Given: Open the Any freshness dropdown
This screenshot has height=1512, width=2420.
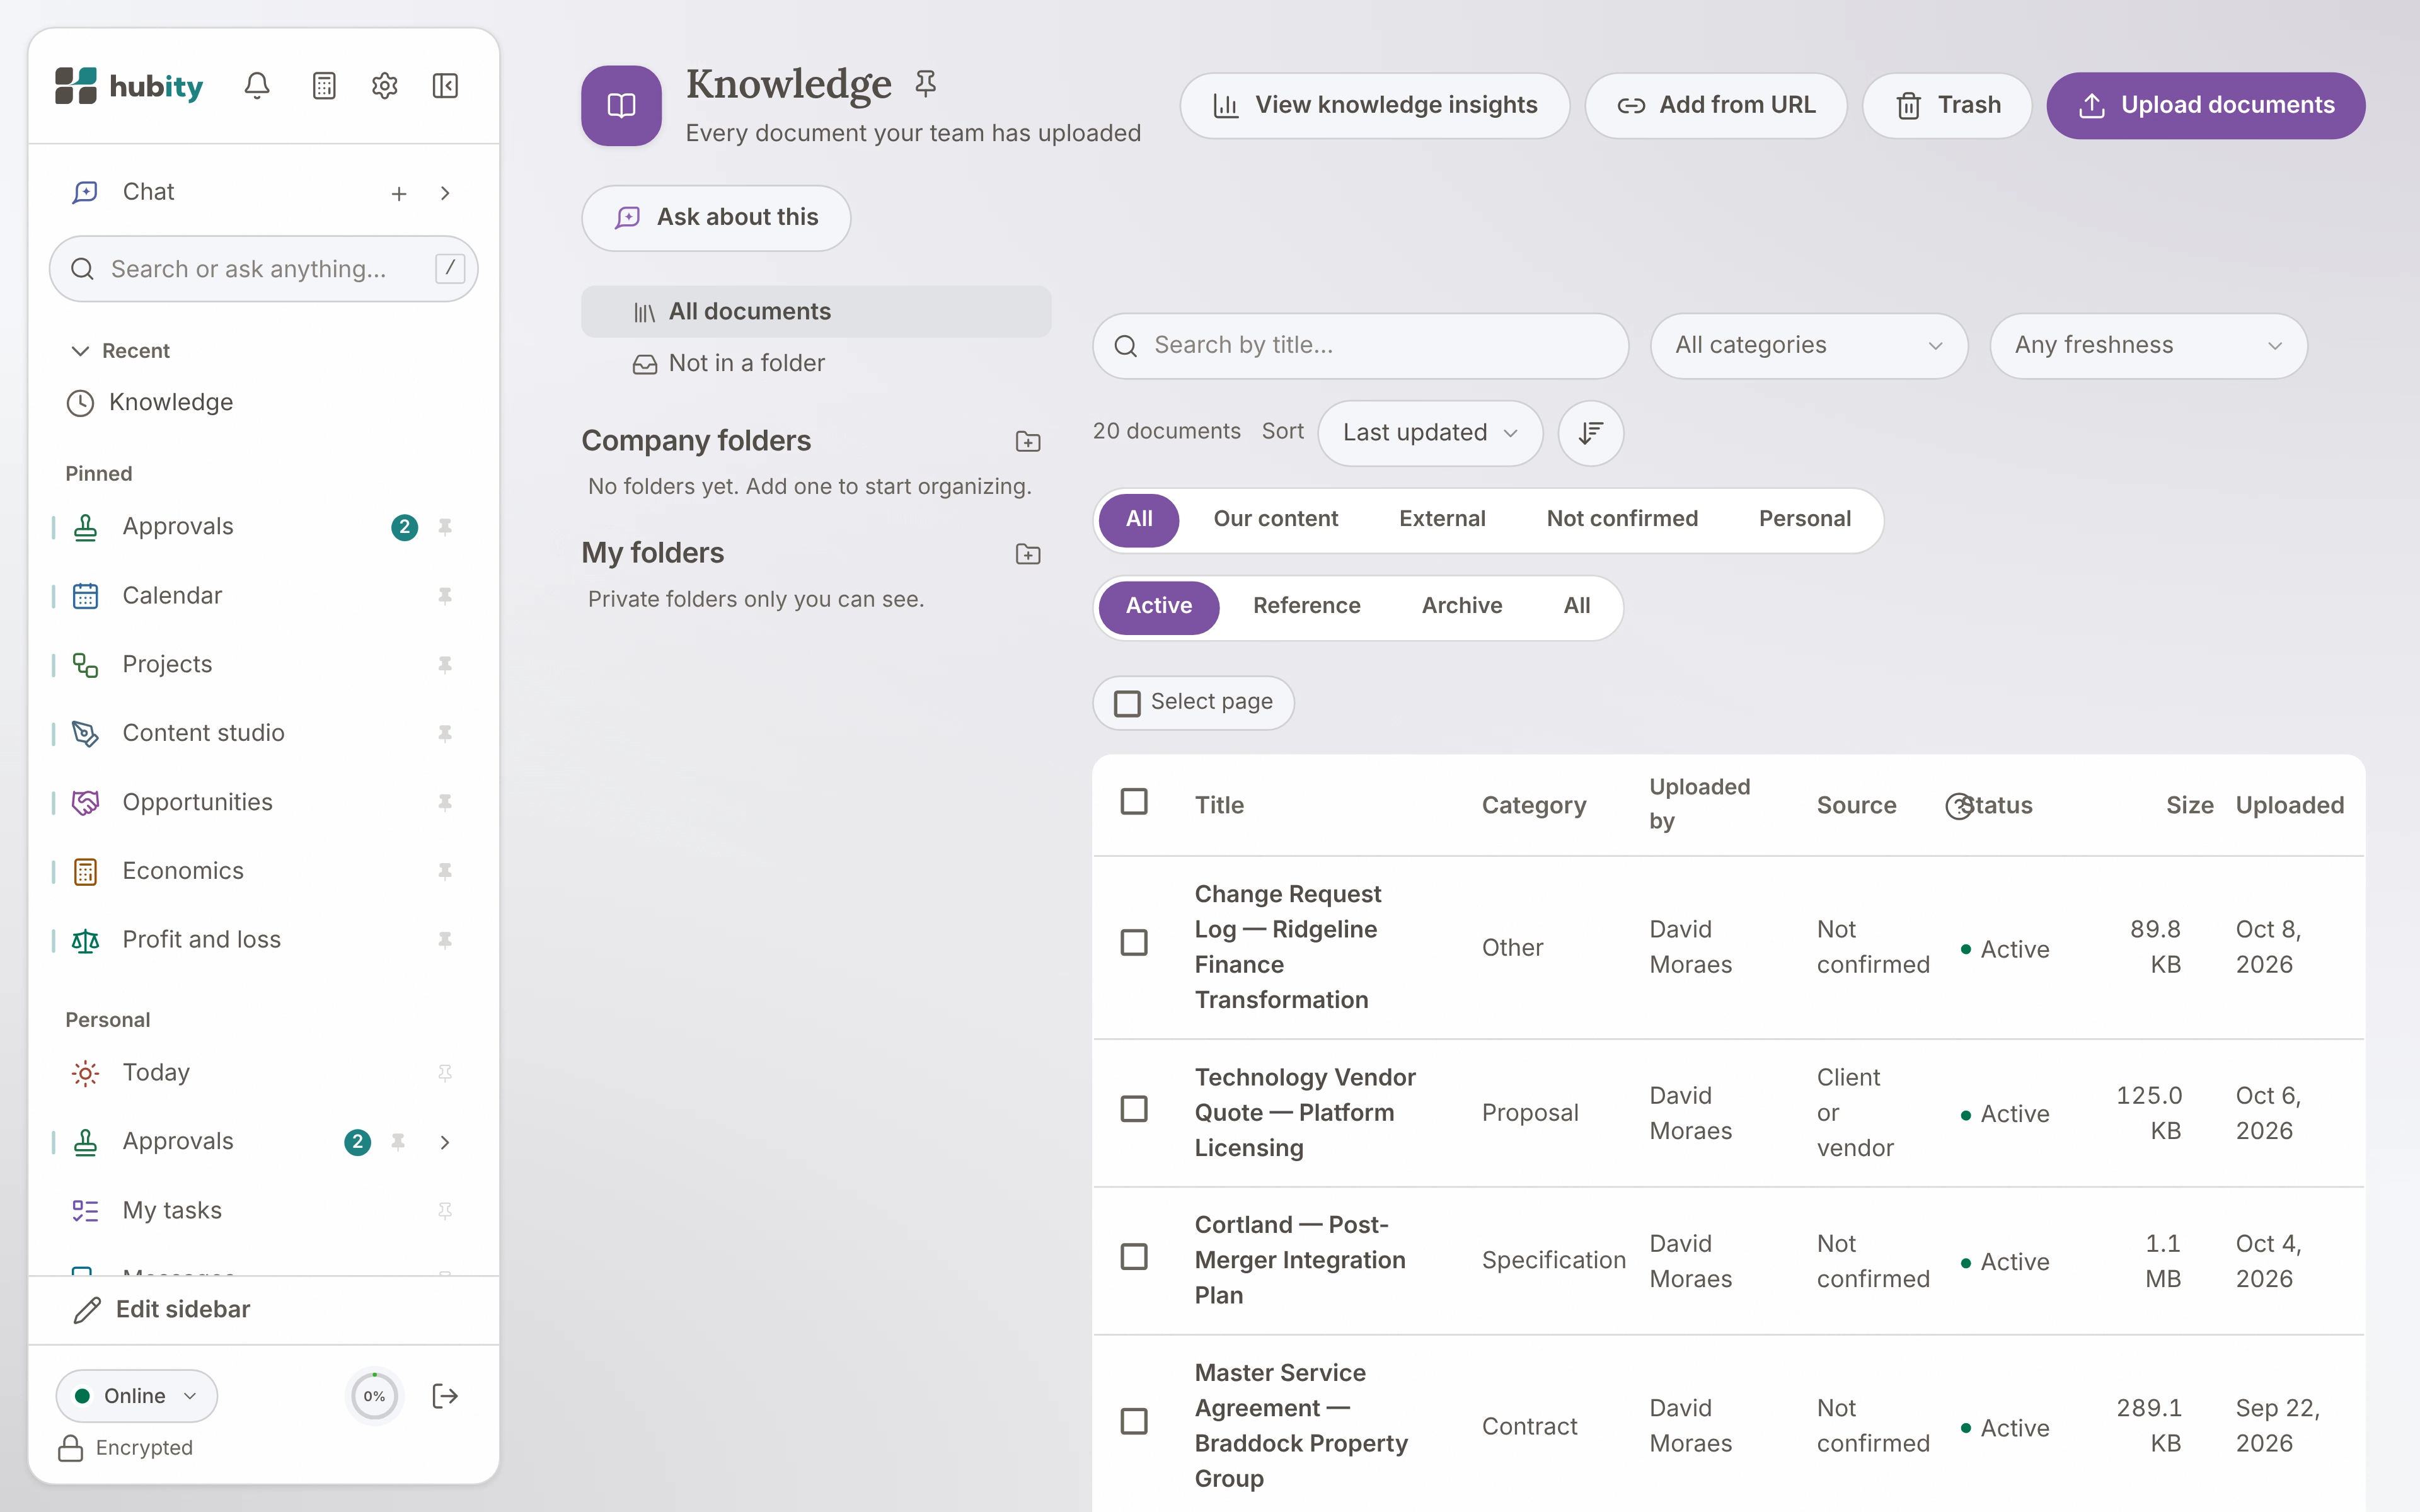Looking at the screenshot, I should pyautogui.click(x=2148, y=346).
